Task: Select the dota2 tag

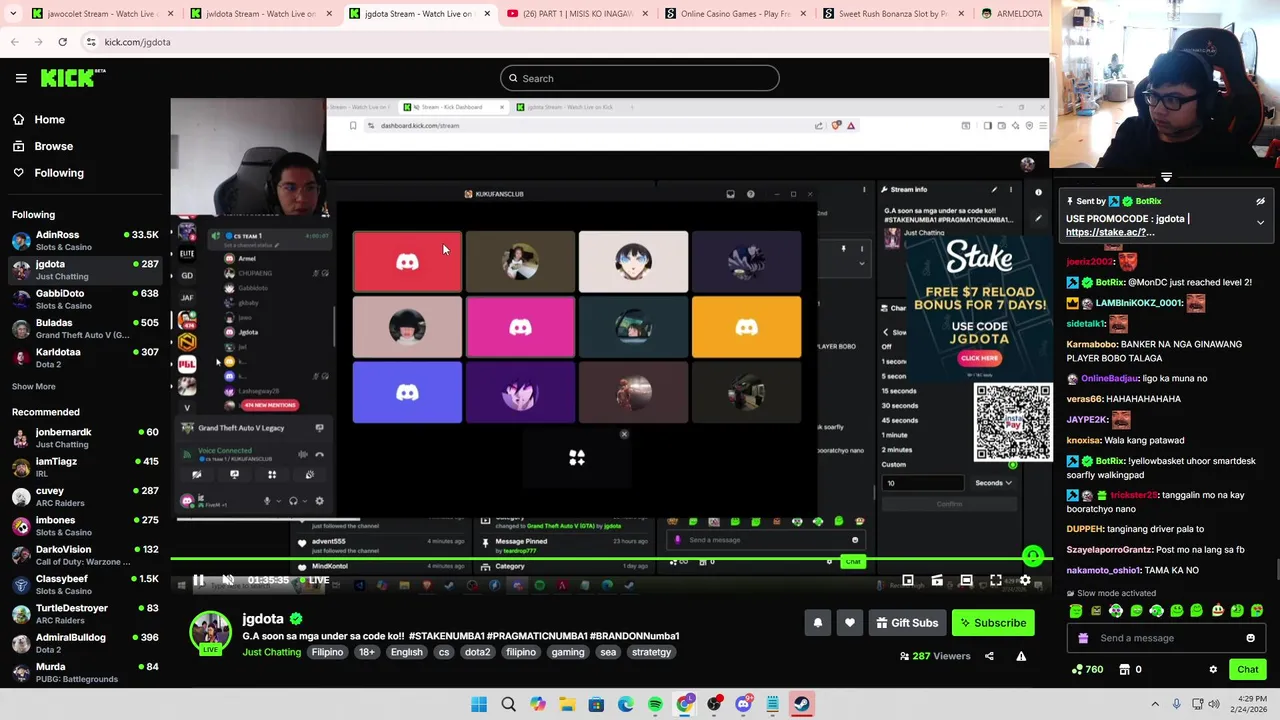Action: click(477, 652)
